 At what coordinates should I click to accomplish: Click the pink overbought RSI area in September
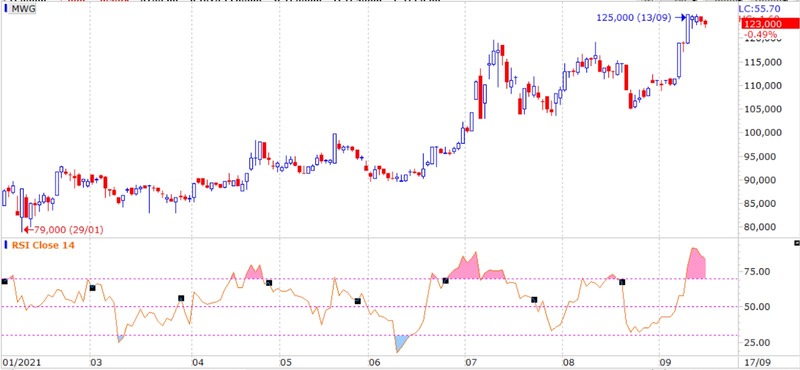[x=696, y=265]
